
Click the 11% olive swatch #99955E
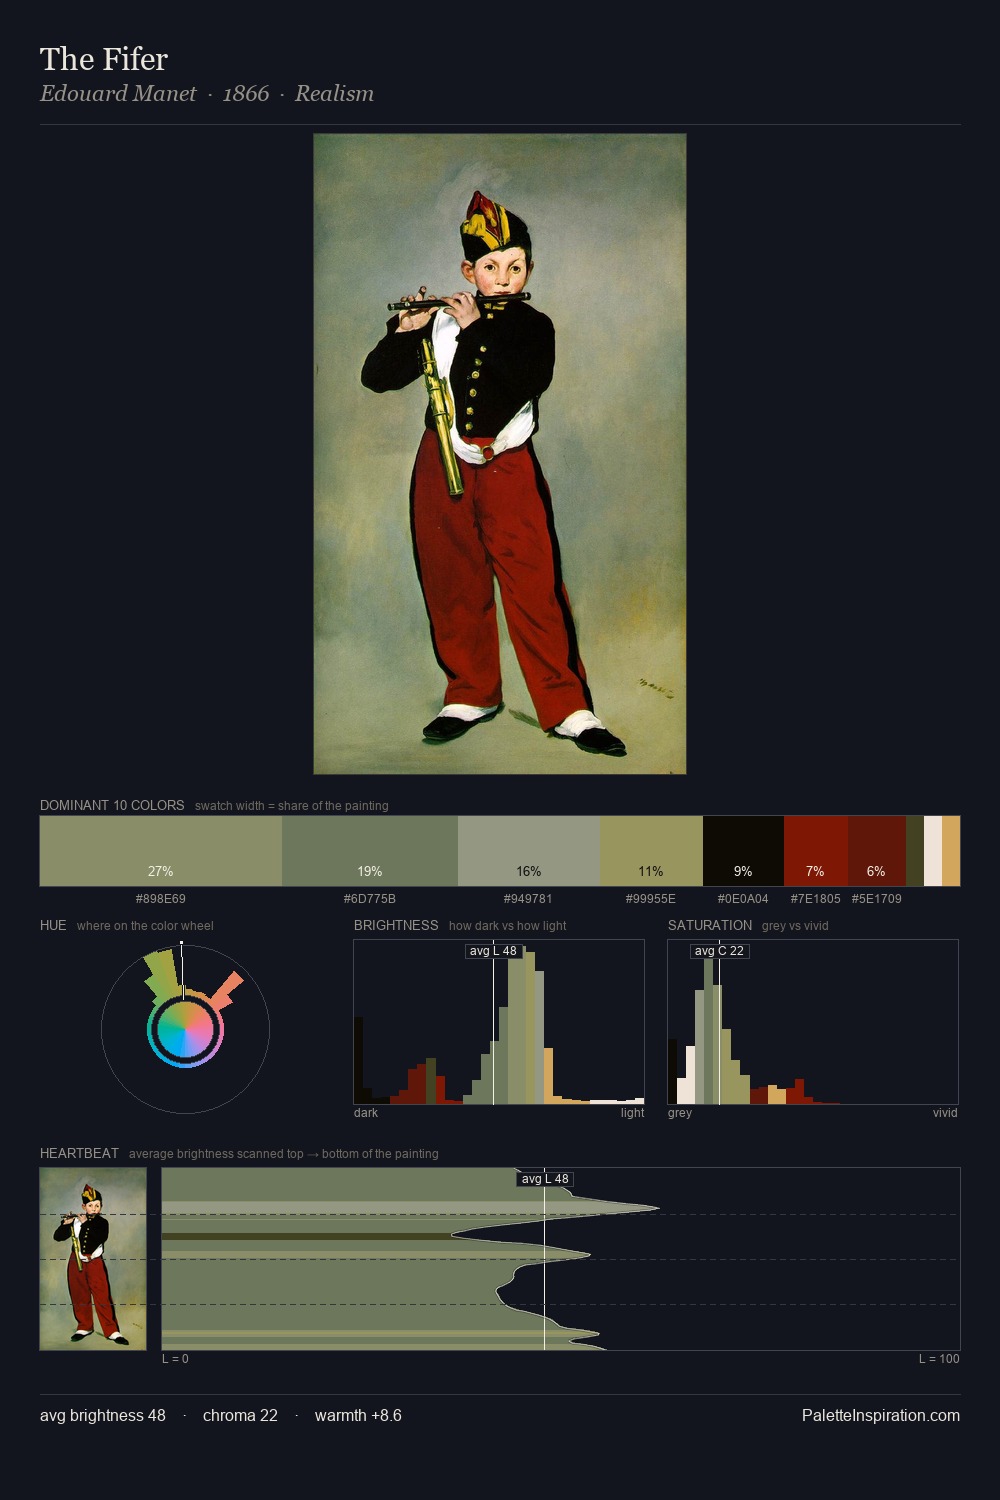[652, 851]
